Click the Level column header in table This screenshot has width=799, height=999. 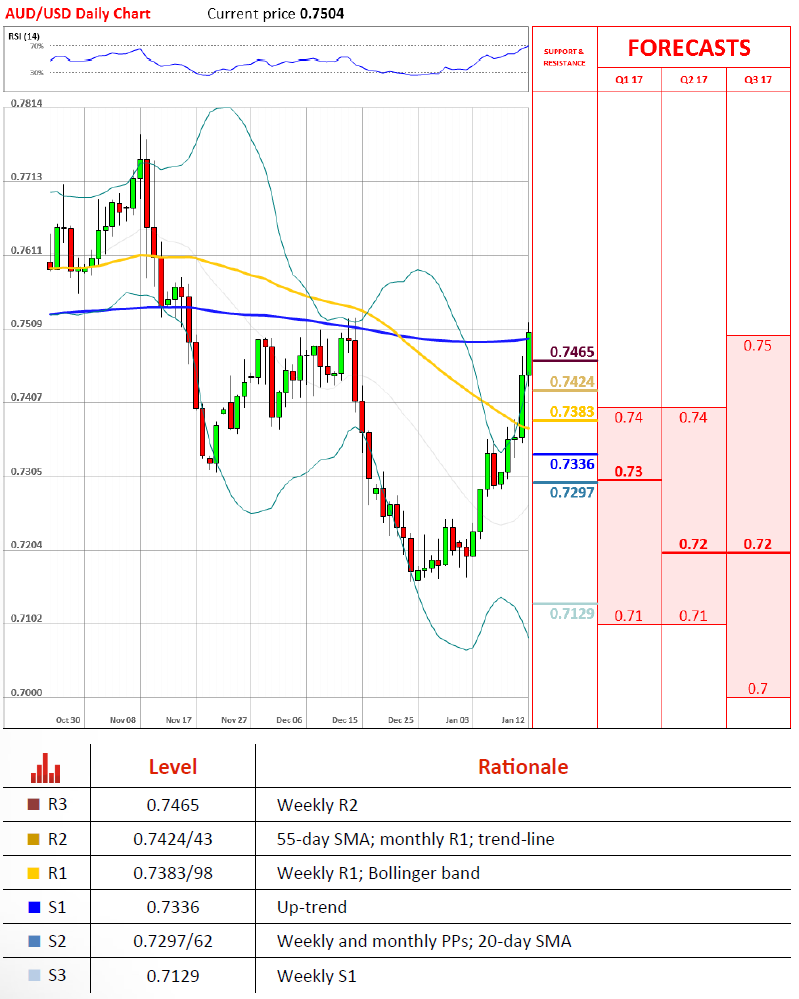(172, 767)
